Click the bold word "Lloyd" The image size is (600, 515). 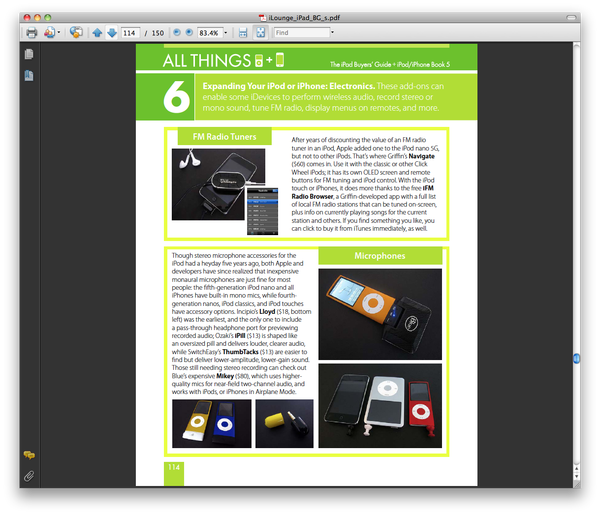point(267,311)
